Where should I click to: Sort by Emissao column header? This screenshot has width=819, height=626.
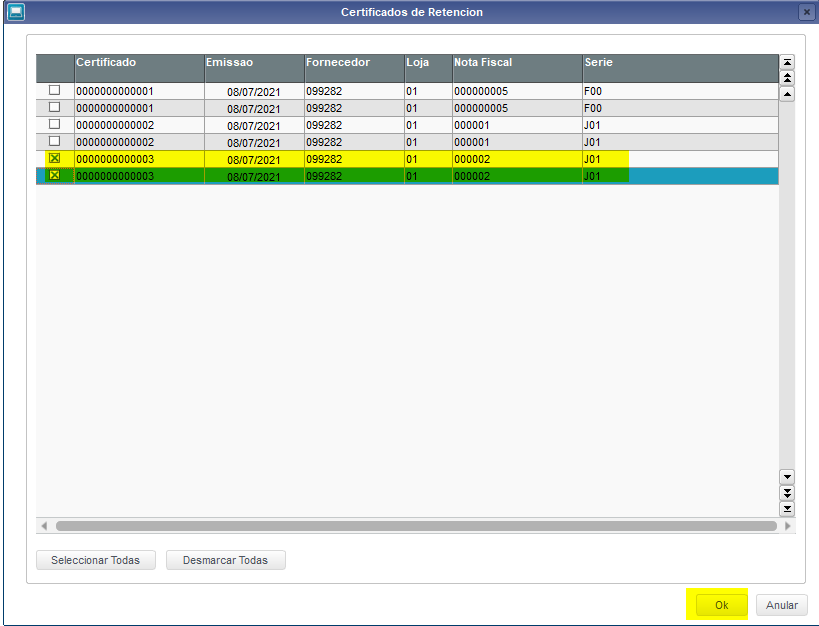pyautogui.click(x=254, y=68)
